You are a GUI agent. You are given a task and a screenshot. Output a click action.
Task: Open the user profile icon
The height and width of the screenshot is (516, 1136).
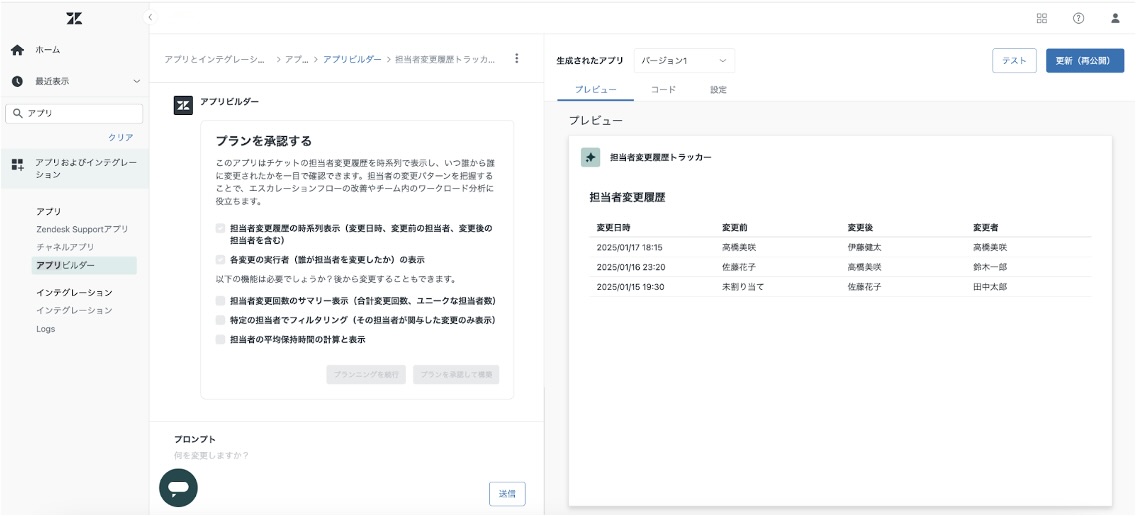pyautogui.click(x=1115, y=18)
